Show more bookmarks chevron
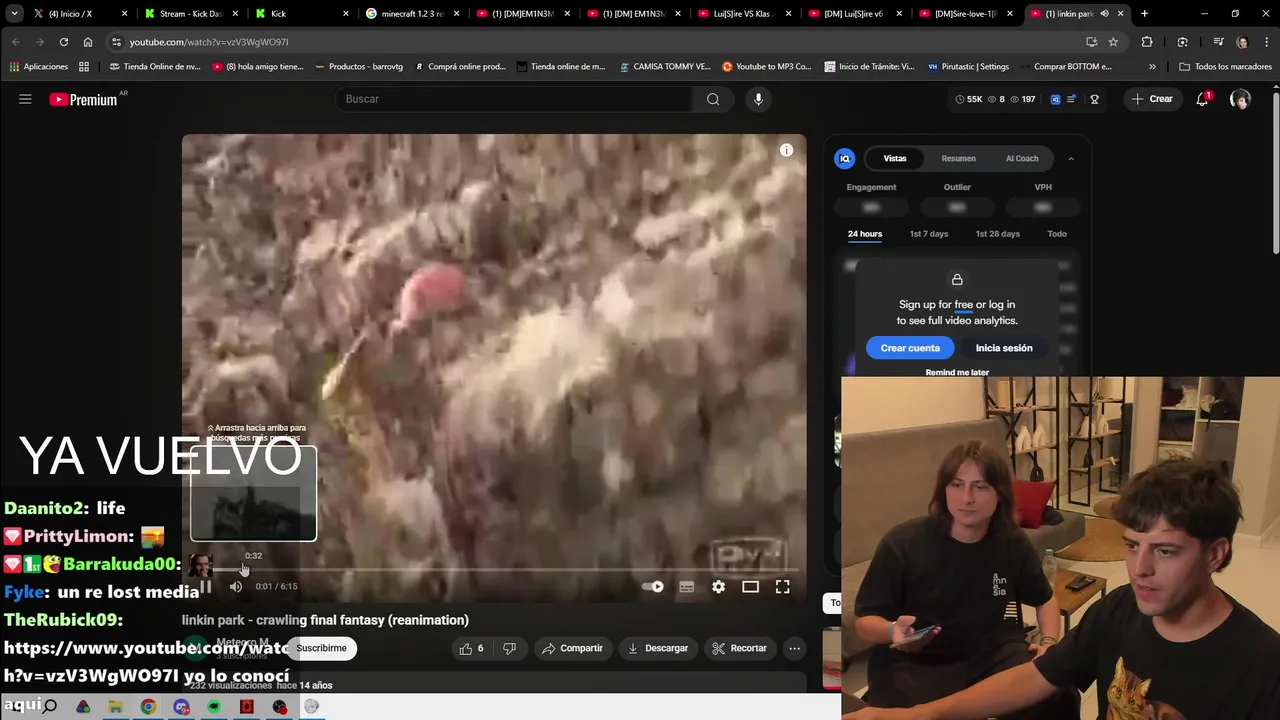Image resolution: width=1280 pixels, height=720 pixels. (x=1152, y=67)
